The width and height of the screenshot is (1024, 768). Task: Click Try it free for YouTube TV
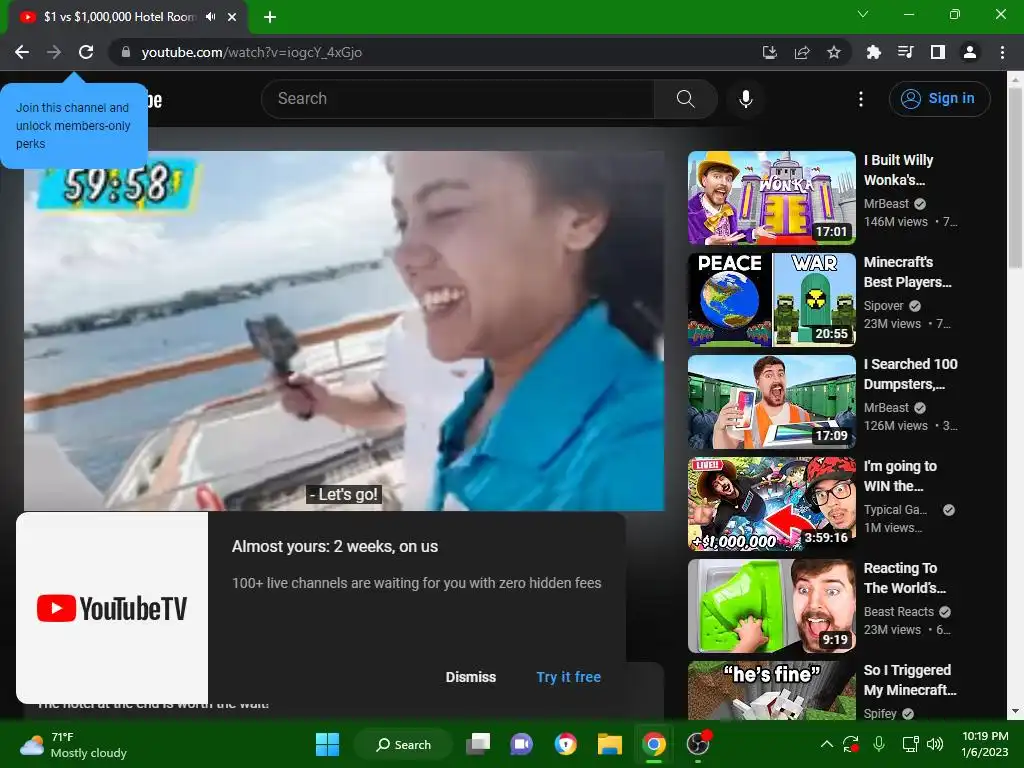(569, 677)
